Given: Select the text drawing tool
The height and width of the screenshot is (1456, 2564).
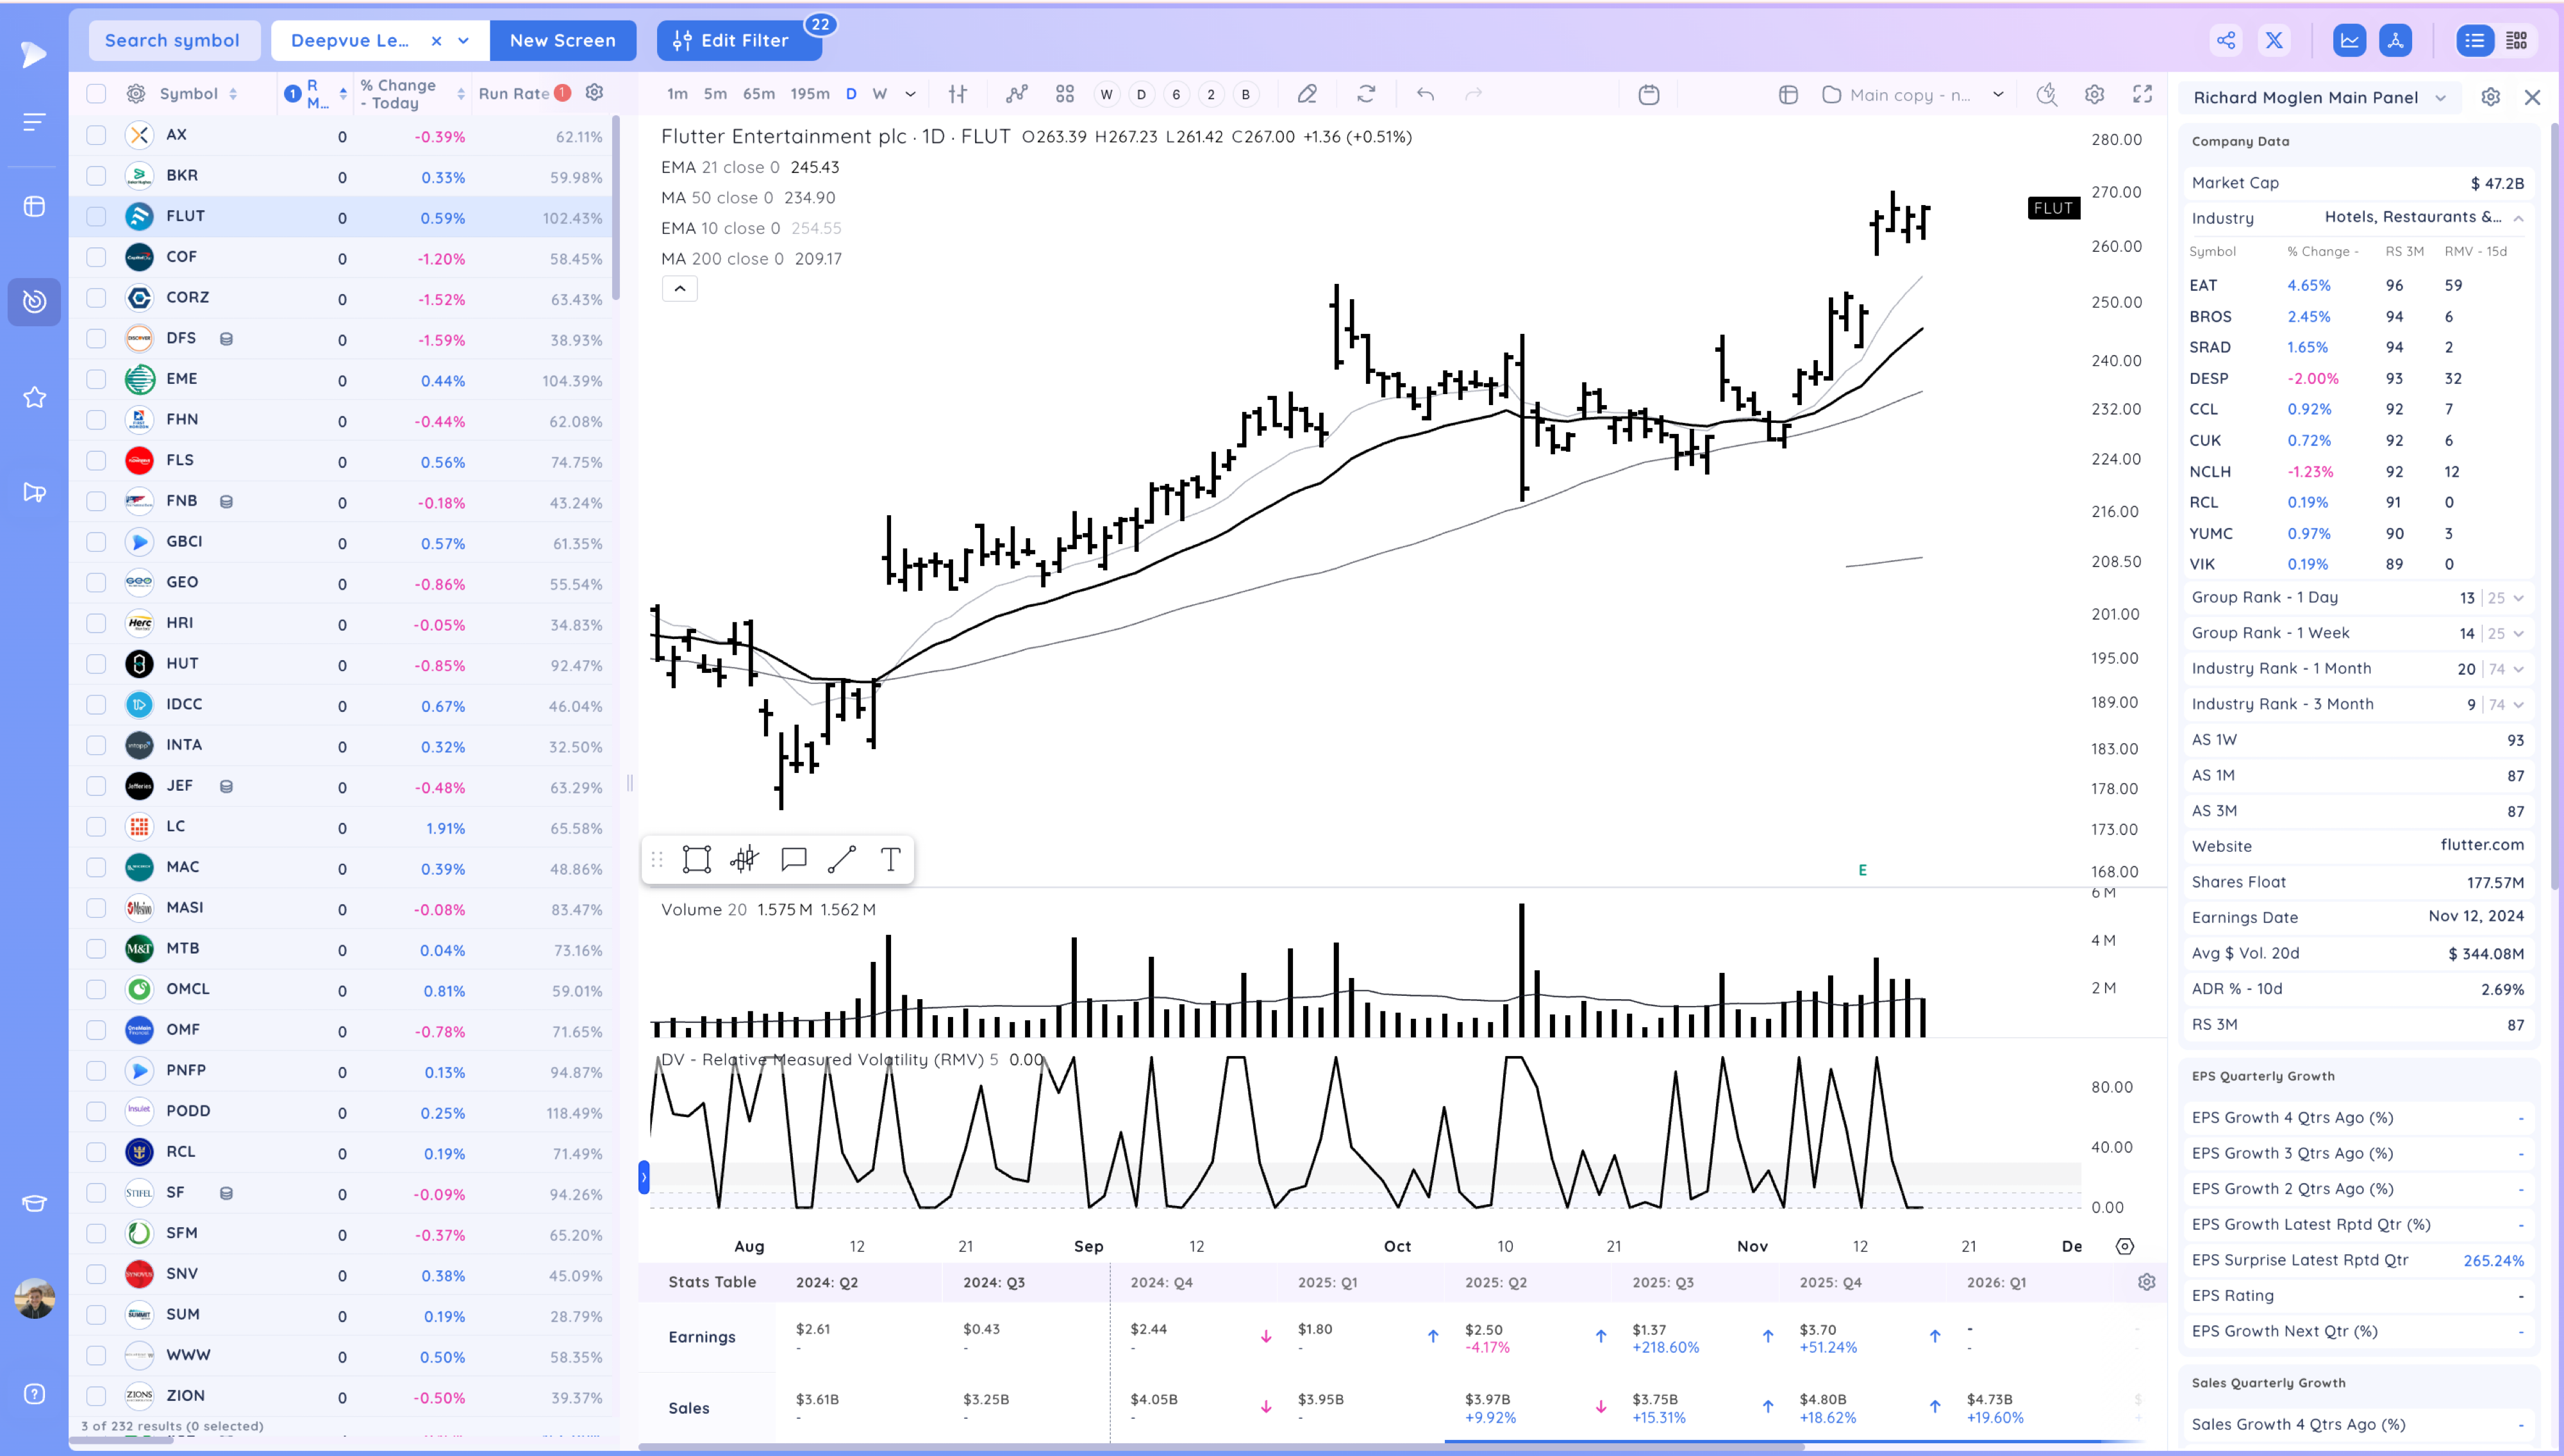Looking at the screenshot, I should 890,859.
